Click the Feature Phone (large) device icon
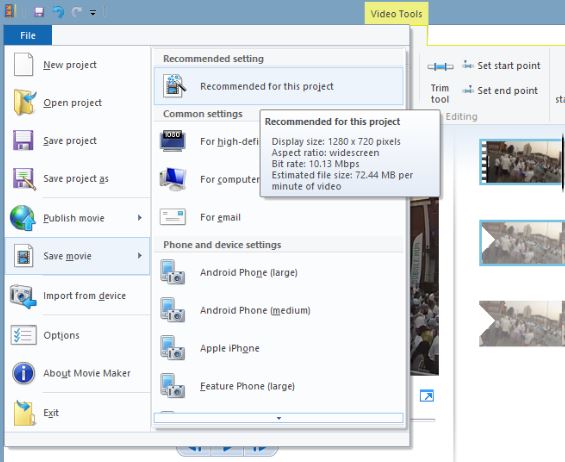The height and width of the screenshot is (462, 565). pos(173,386)
